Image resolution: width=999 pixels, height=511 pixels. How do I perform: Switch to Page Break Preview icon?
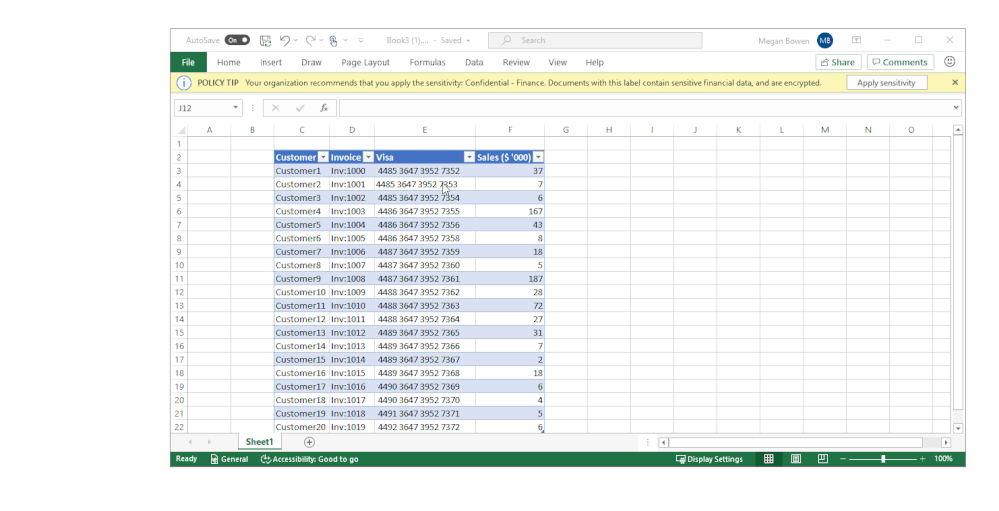[x=823, y=459]
